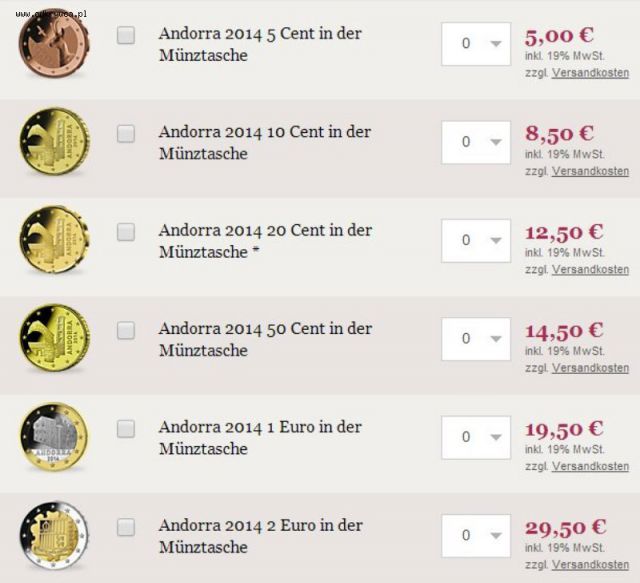Tick the Andorra 2014 10 Cent checkbox

click(x=126, y=134)
